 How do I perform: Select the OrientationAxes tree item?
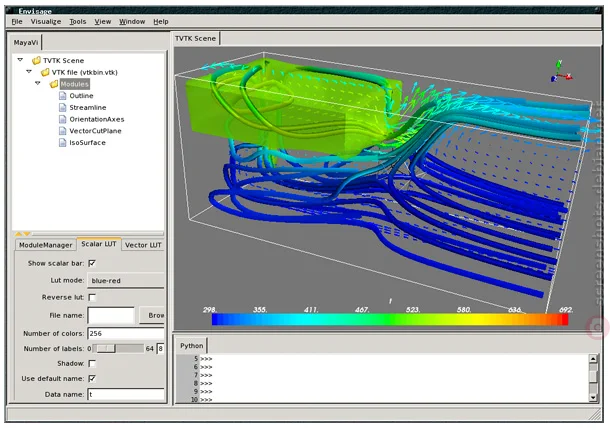(97, 119)
